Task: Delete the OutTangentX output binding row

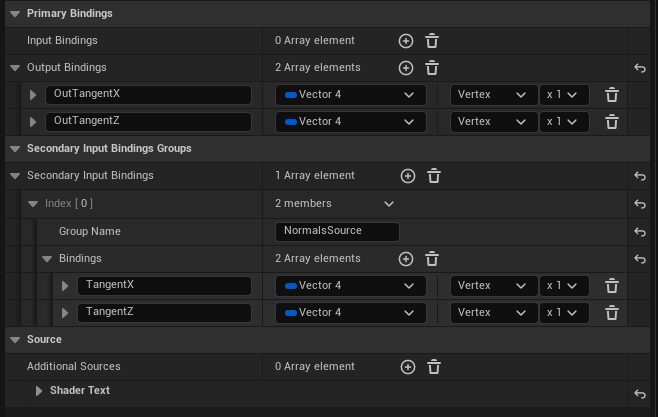Action: (612, 95)
